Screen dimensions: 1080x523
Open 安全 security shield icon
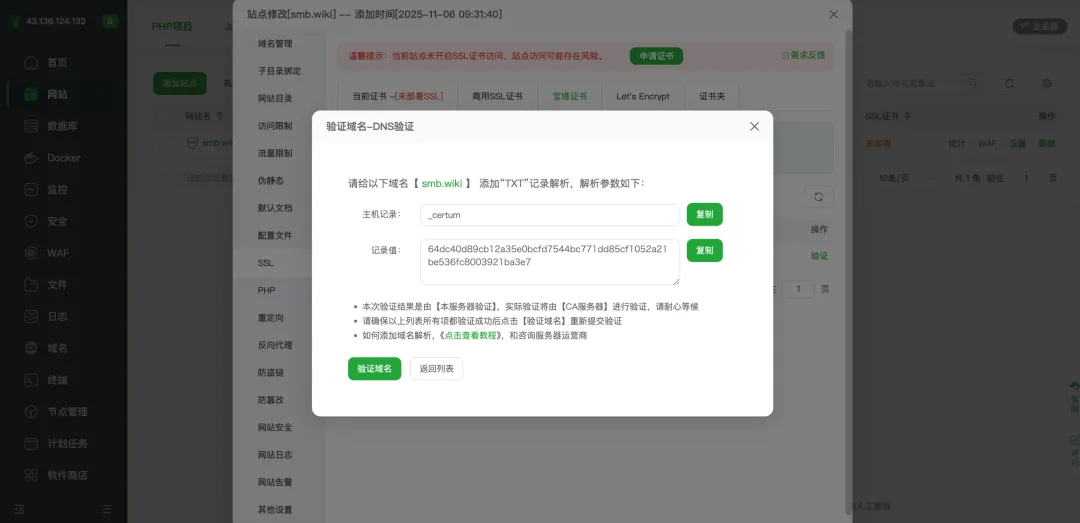tap(30, 221)
